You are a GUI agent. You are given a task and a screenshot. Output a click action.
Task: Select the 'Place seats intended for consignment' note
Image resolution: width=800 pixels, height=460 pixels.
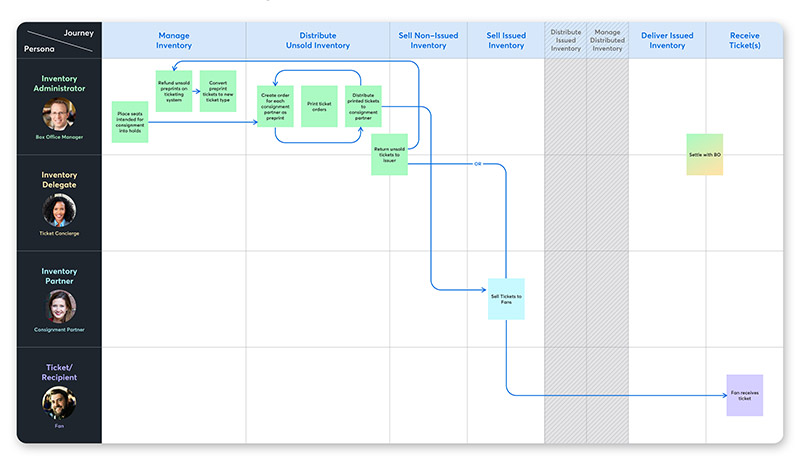coord(130,122)
